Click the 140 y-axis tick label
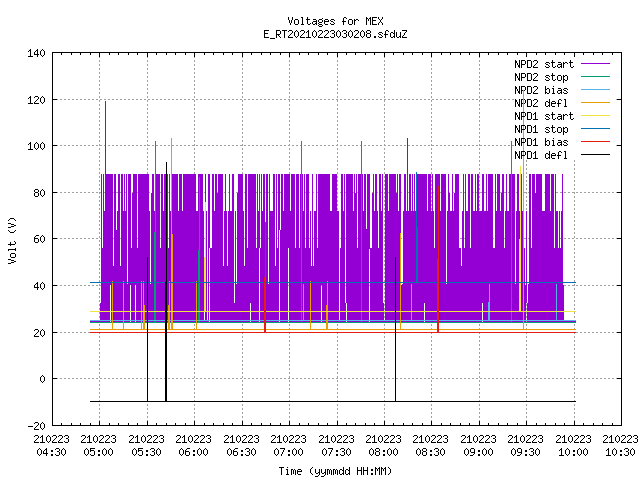This screenshot has height=480, width=640. 36,53
